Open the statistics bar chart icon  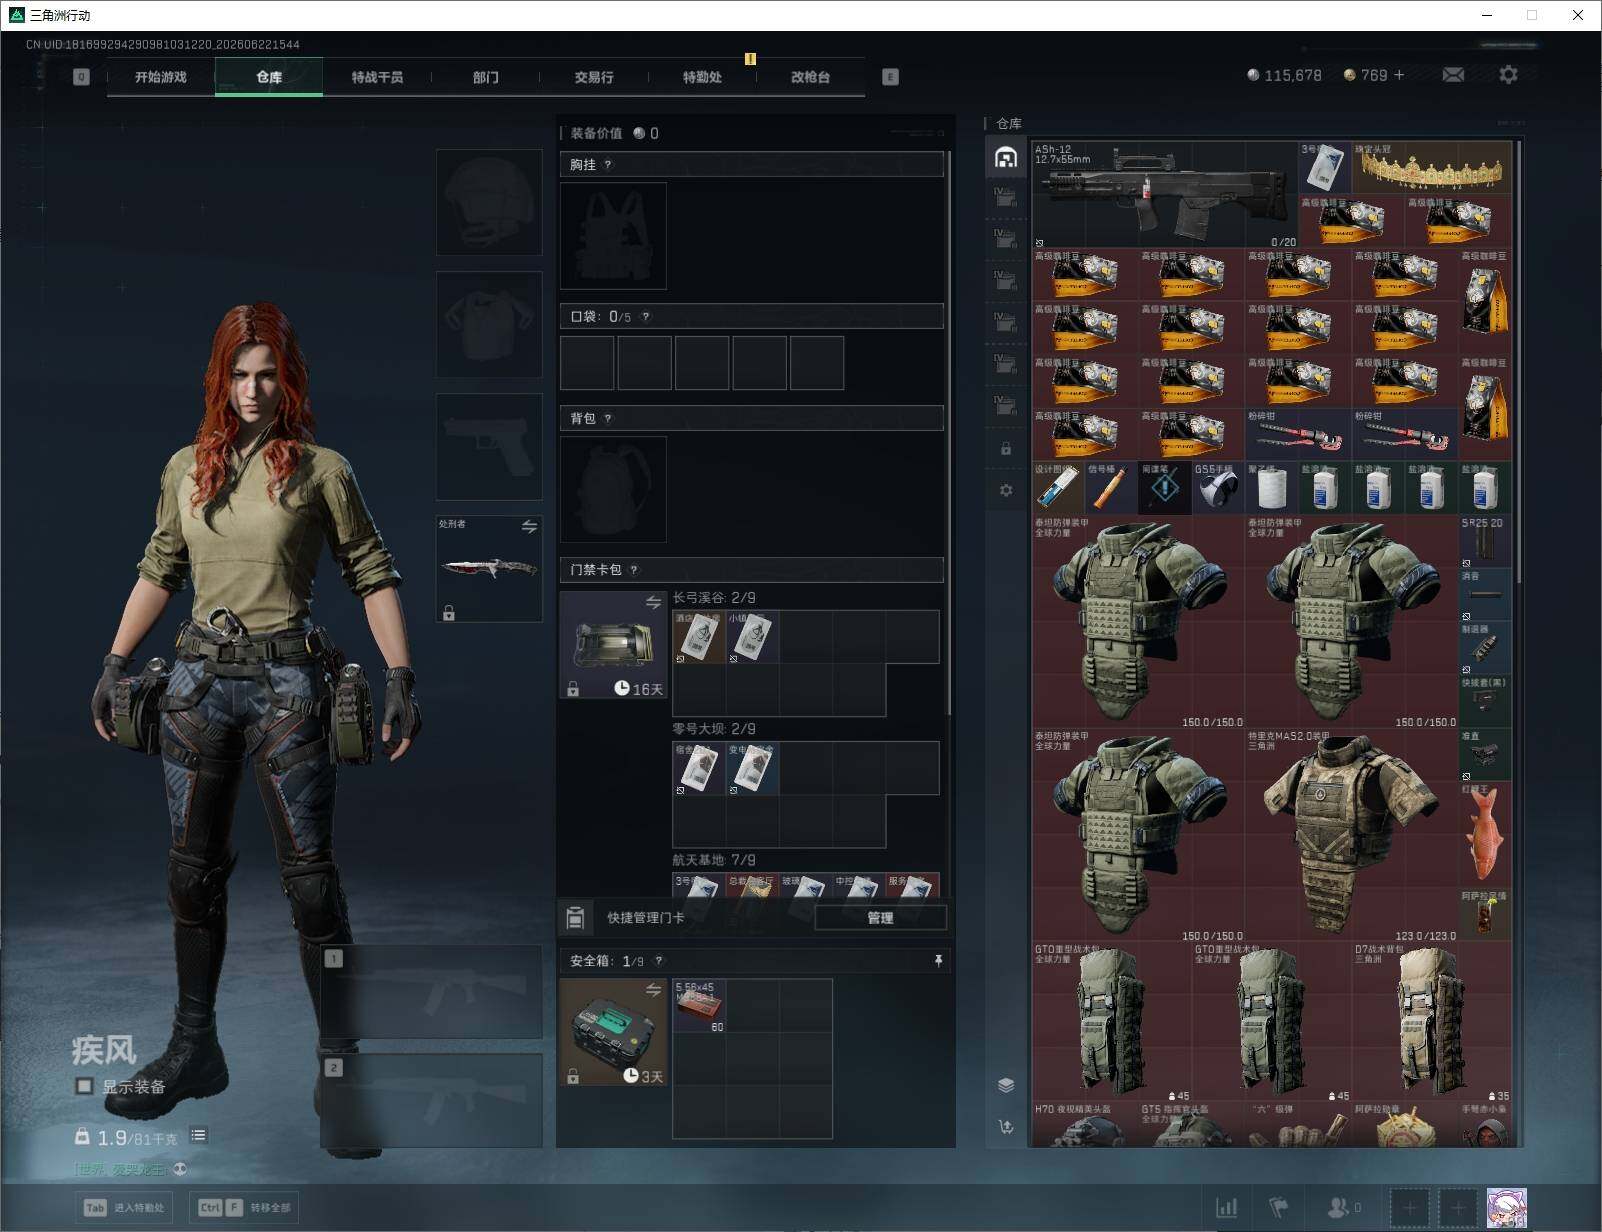[1227, 1208]
